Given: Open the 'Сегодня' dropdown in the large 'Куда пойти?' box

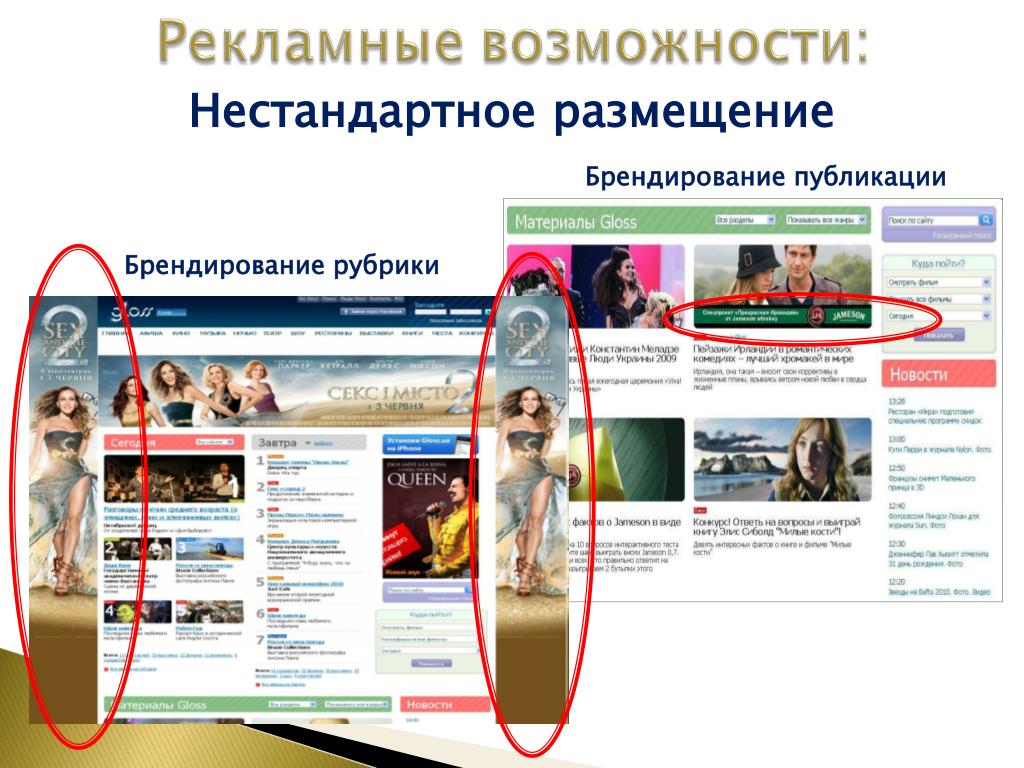Looking at the screenshot, I should tap(938, 316).
